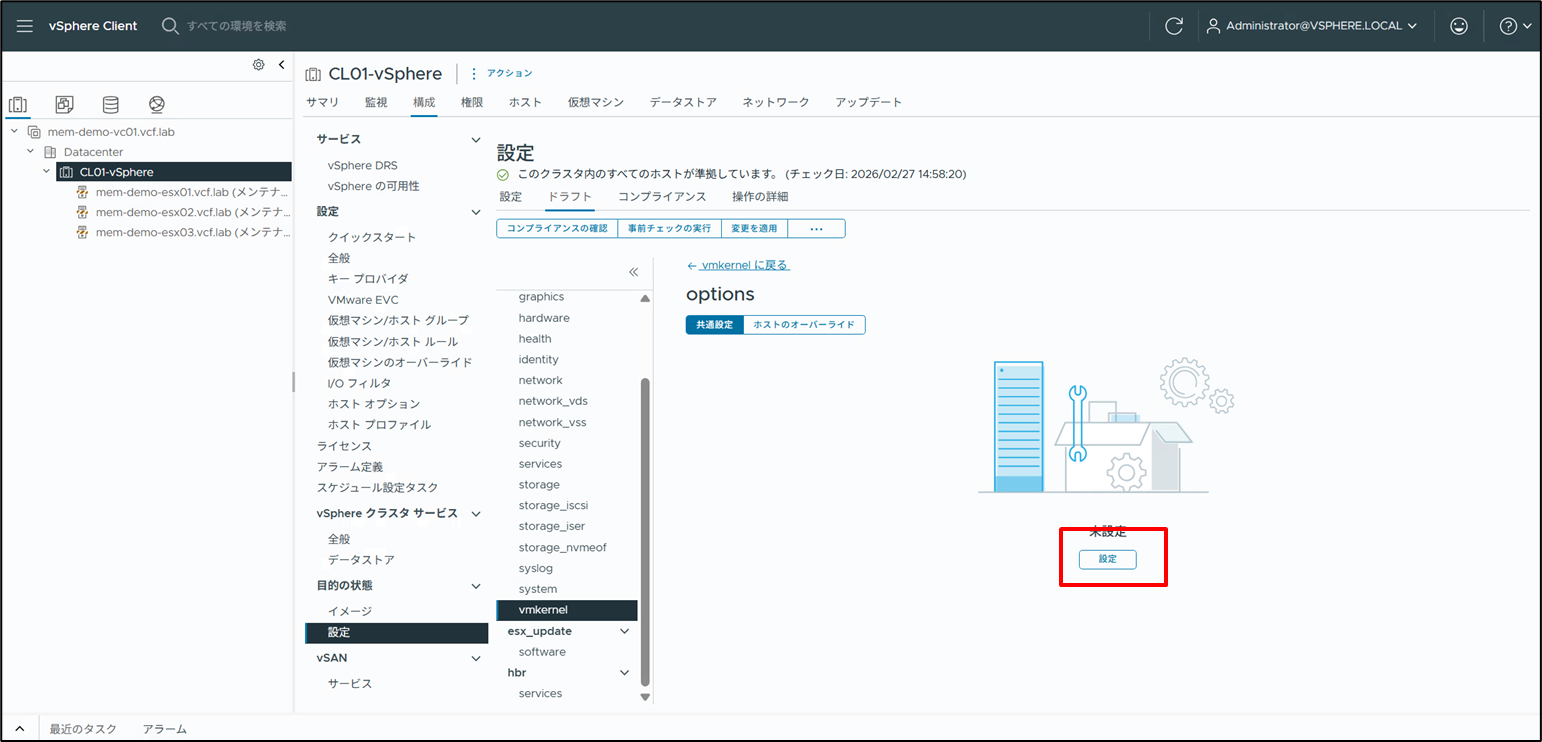Viewport: 1542px width, 742px height.
Task: Switch to Storage inventory icon
Action: (110, 105)
